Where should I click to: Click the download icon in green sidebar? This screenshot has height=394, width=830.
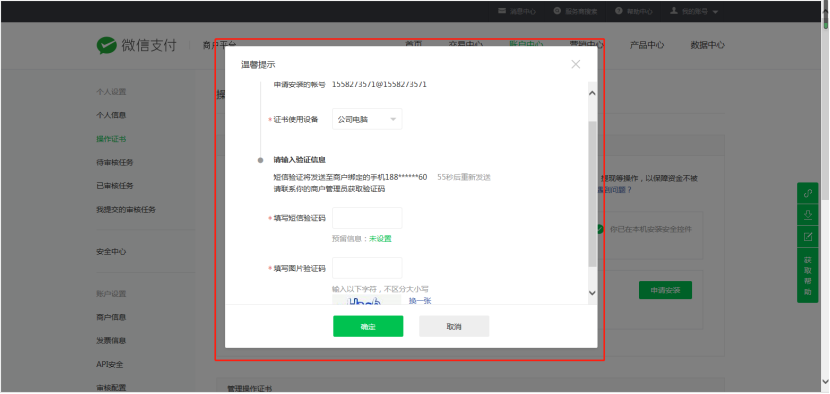(x=808, y=215)
